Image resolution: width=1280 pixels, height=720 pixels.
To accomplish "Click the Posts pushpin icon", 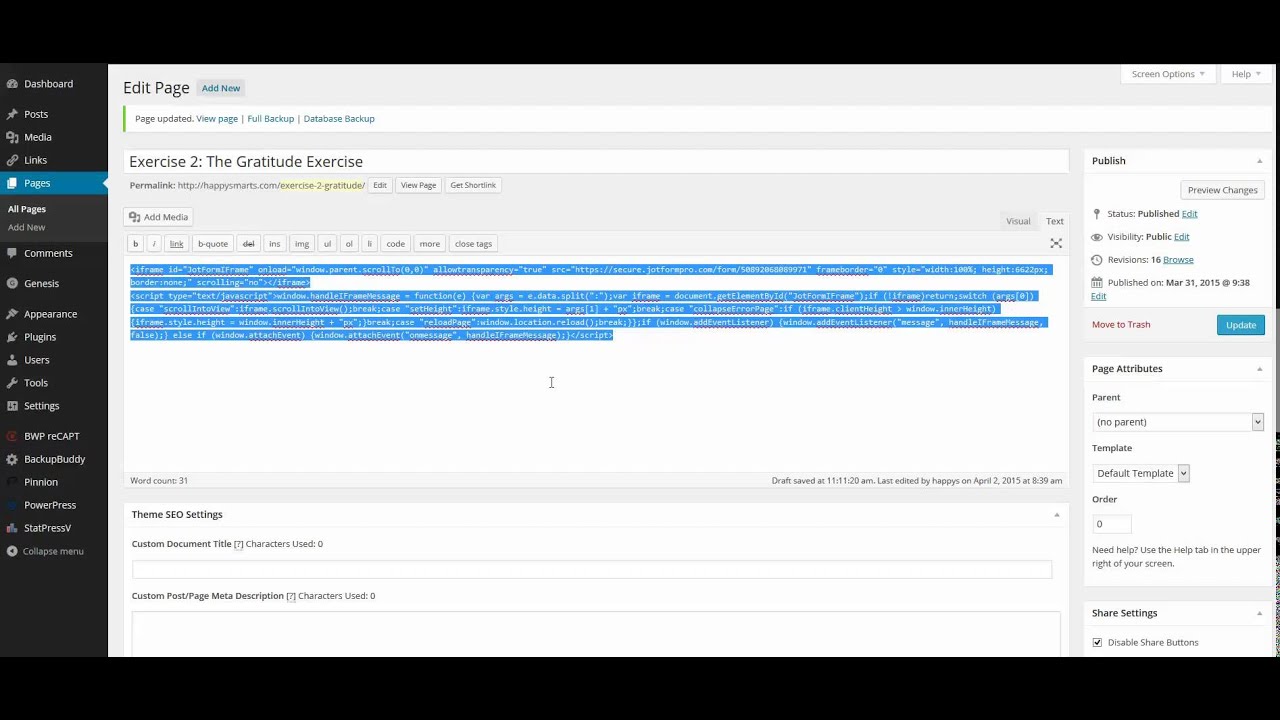I will pos(12,114).
